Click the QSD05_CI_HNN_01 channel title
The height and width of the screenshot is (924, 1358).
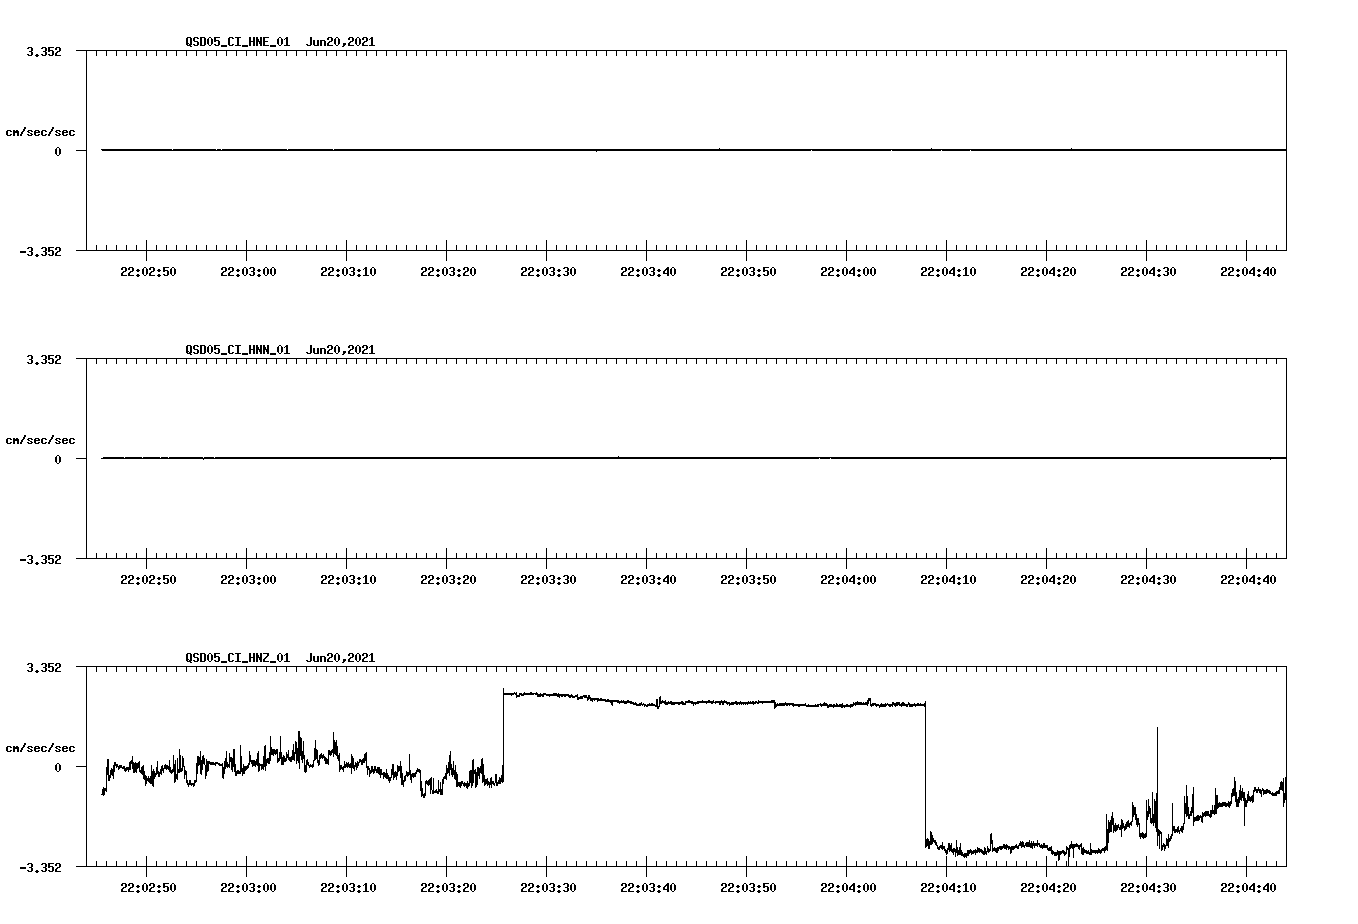(238, 350)
